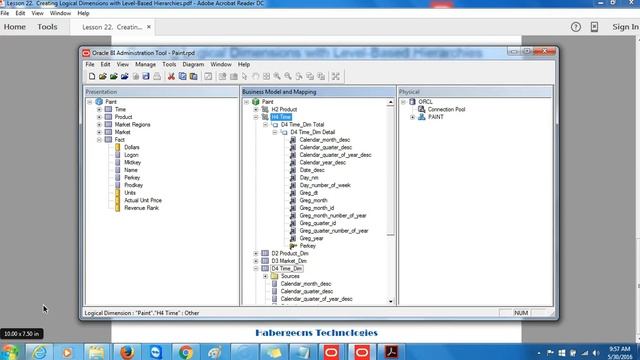Switch to the Acrobat Home tab
Image resolution: width=640 pixels, height=360 pixels.
(x=15, y=27)
